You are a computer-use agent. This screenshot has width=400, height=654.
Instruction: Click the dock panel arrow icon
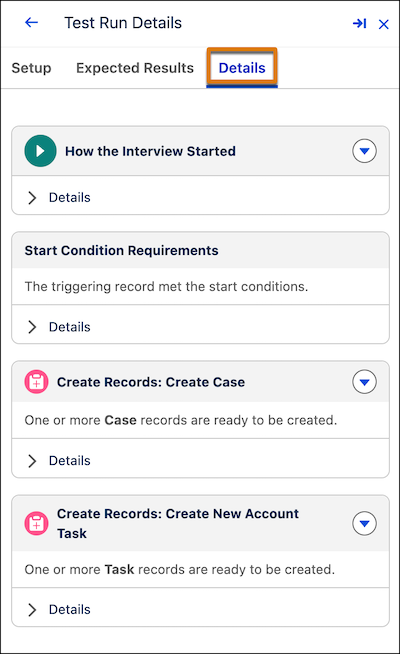pyautogui.click(x=359, y=23)
